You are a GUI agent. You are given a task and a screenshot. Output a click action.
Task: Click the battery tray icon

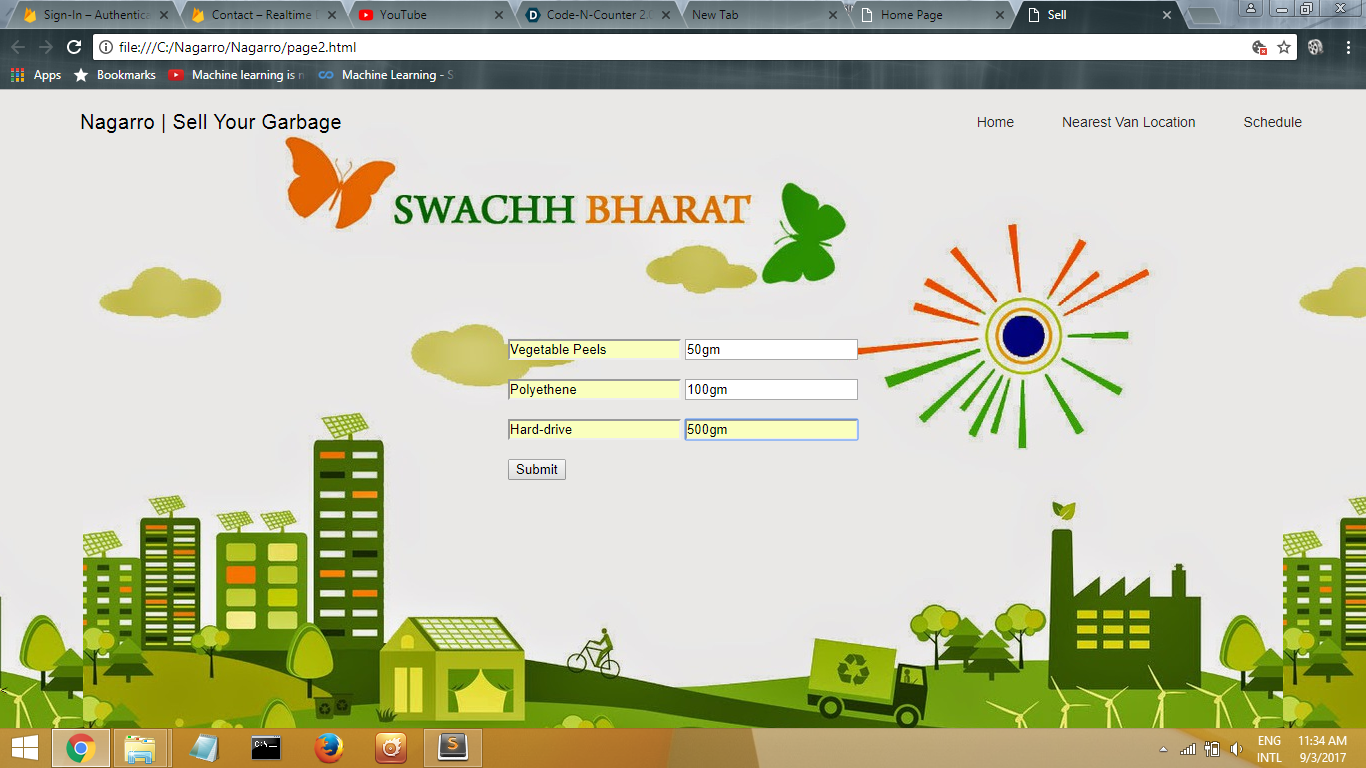(1212, 748)
